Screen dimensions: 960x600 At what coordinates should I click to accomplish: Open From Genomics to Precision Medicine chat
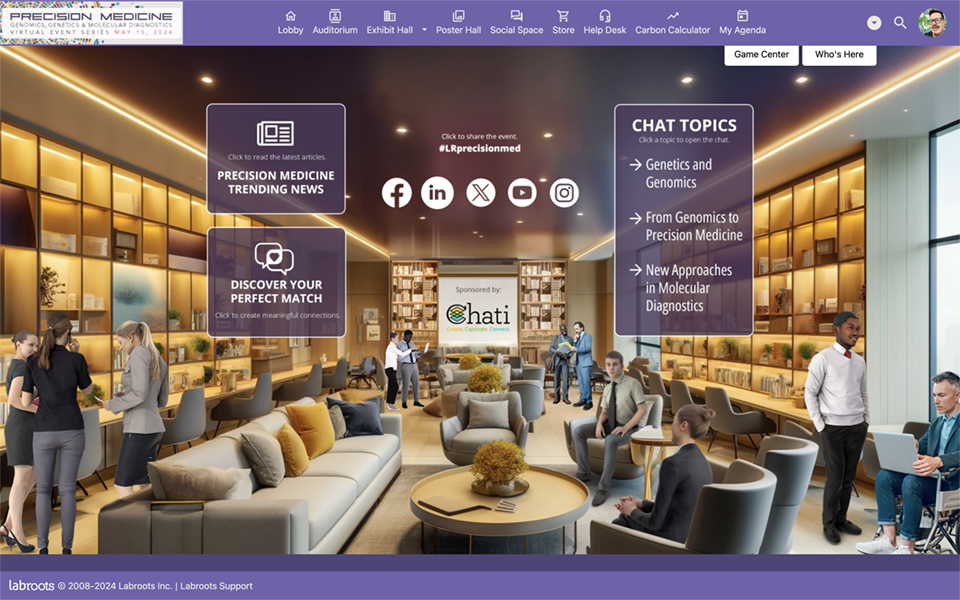tap(686, 226)
